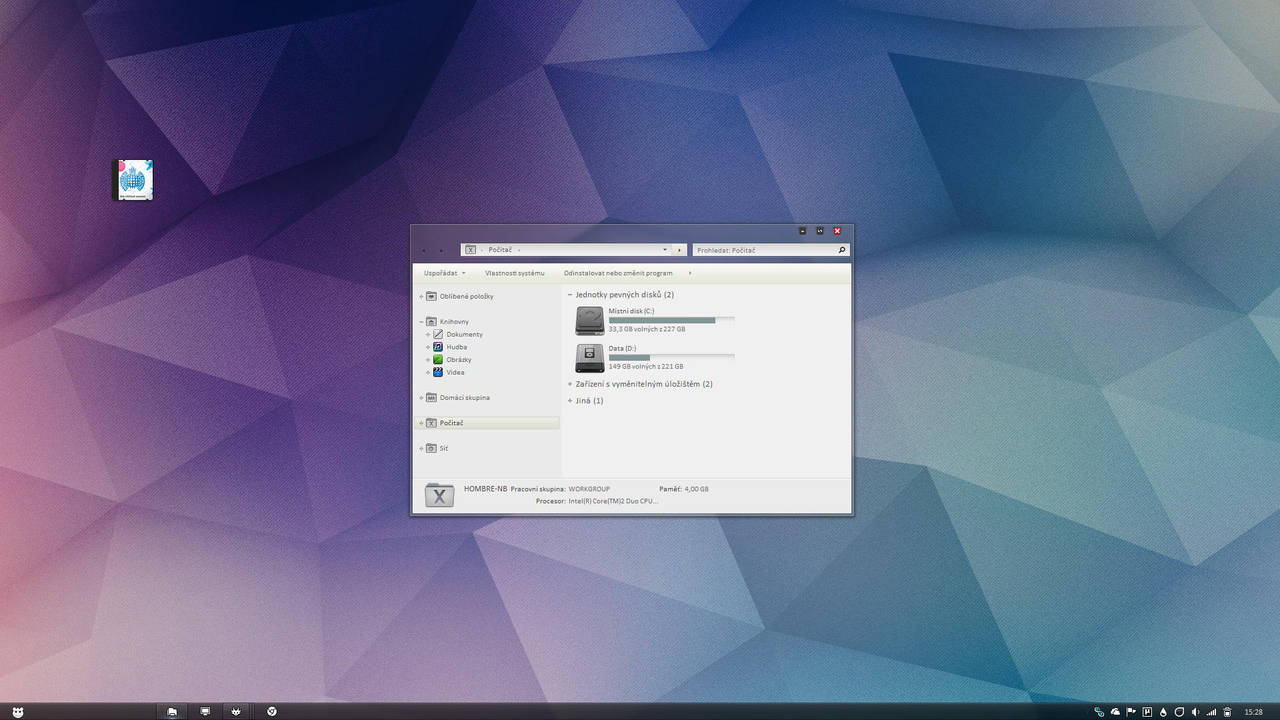This screenshot has width=1280, height=720.
Task: Select the Obrázky library icon
Action: tap(438, 359)
